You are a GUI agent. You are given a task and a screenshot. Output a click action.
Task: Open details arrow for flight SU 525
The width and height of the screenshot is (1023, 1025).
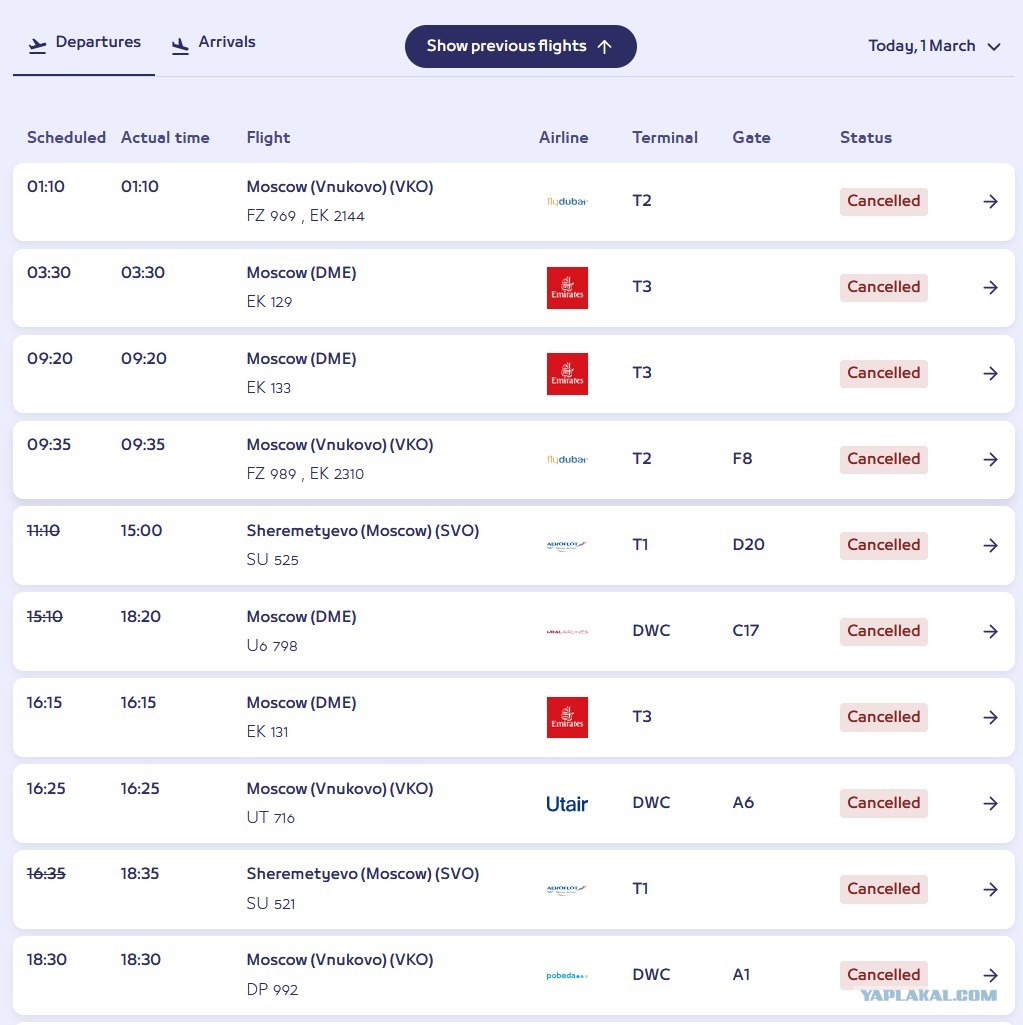tap(990, 545)
